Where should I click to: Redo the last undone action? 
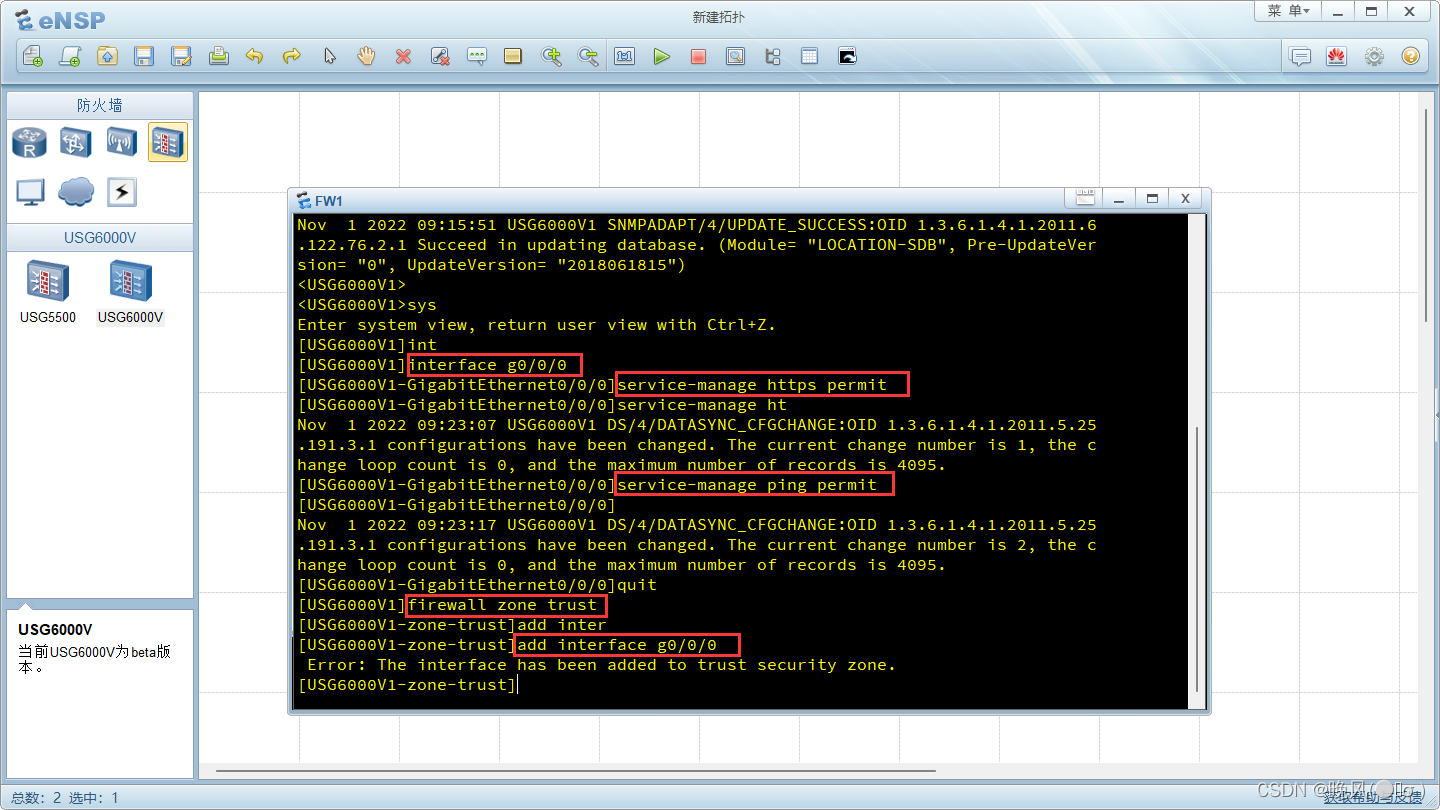[x=292, y=56]
